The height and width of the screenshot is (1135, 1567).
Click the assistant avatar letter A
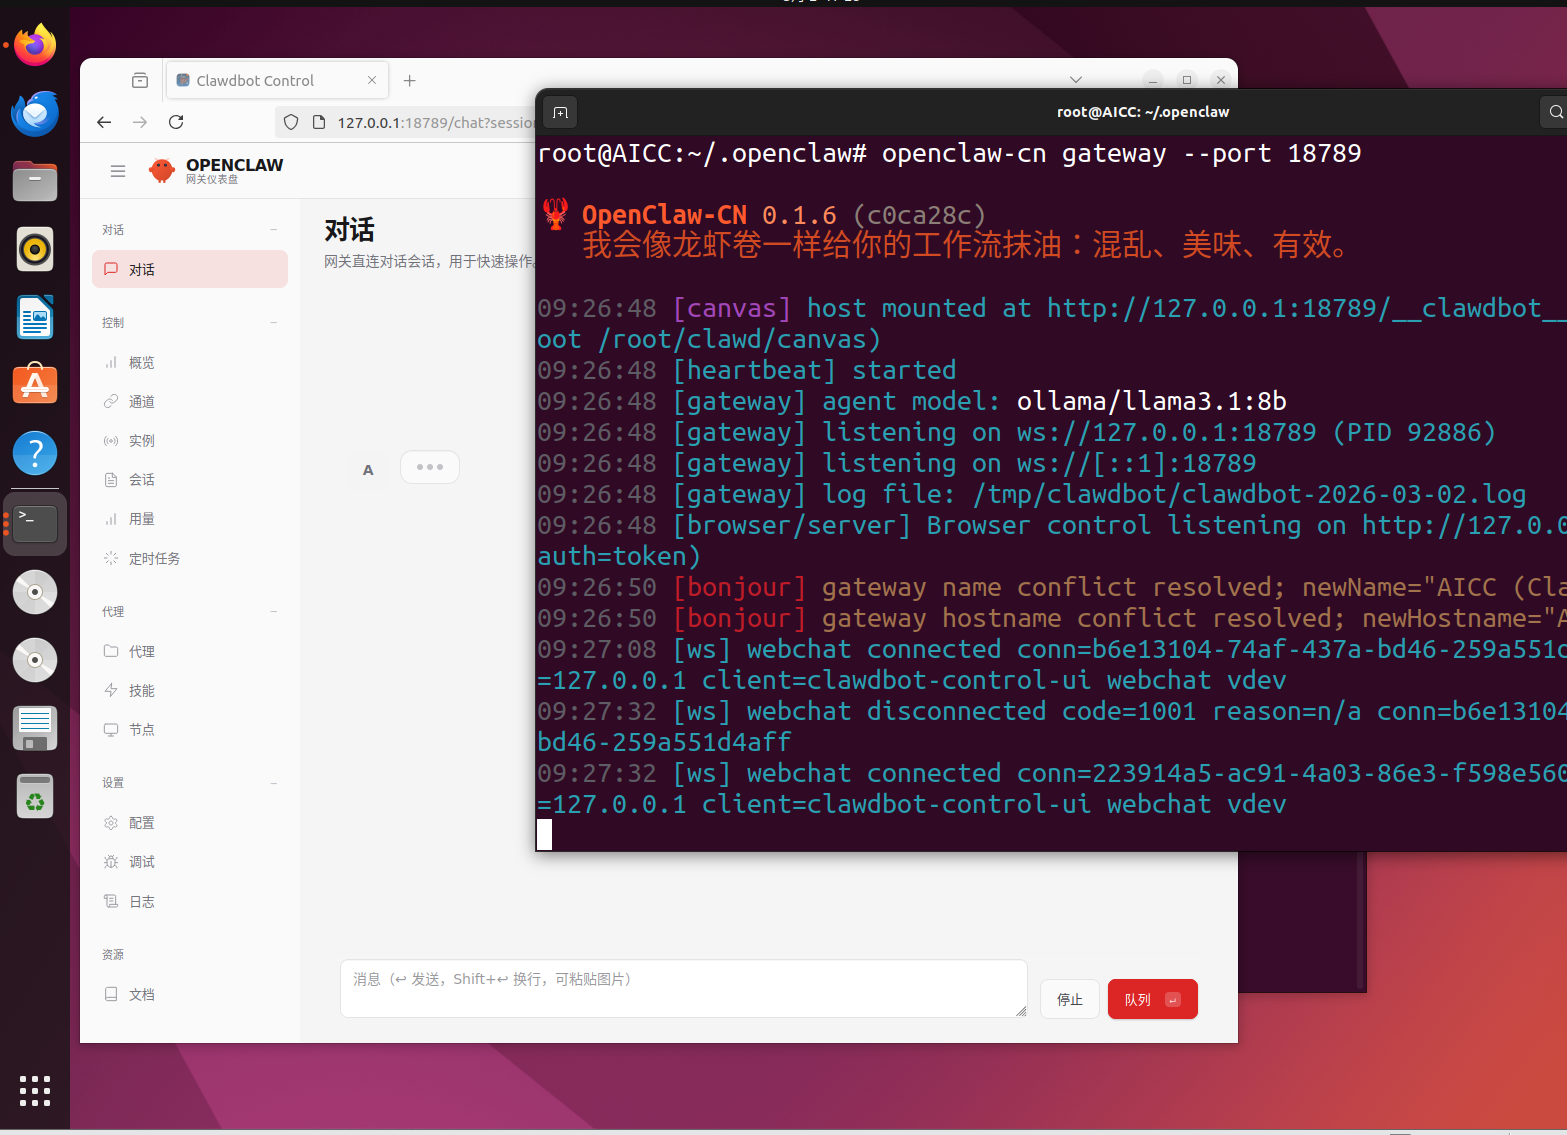(368, 469)
